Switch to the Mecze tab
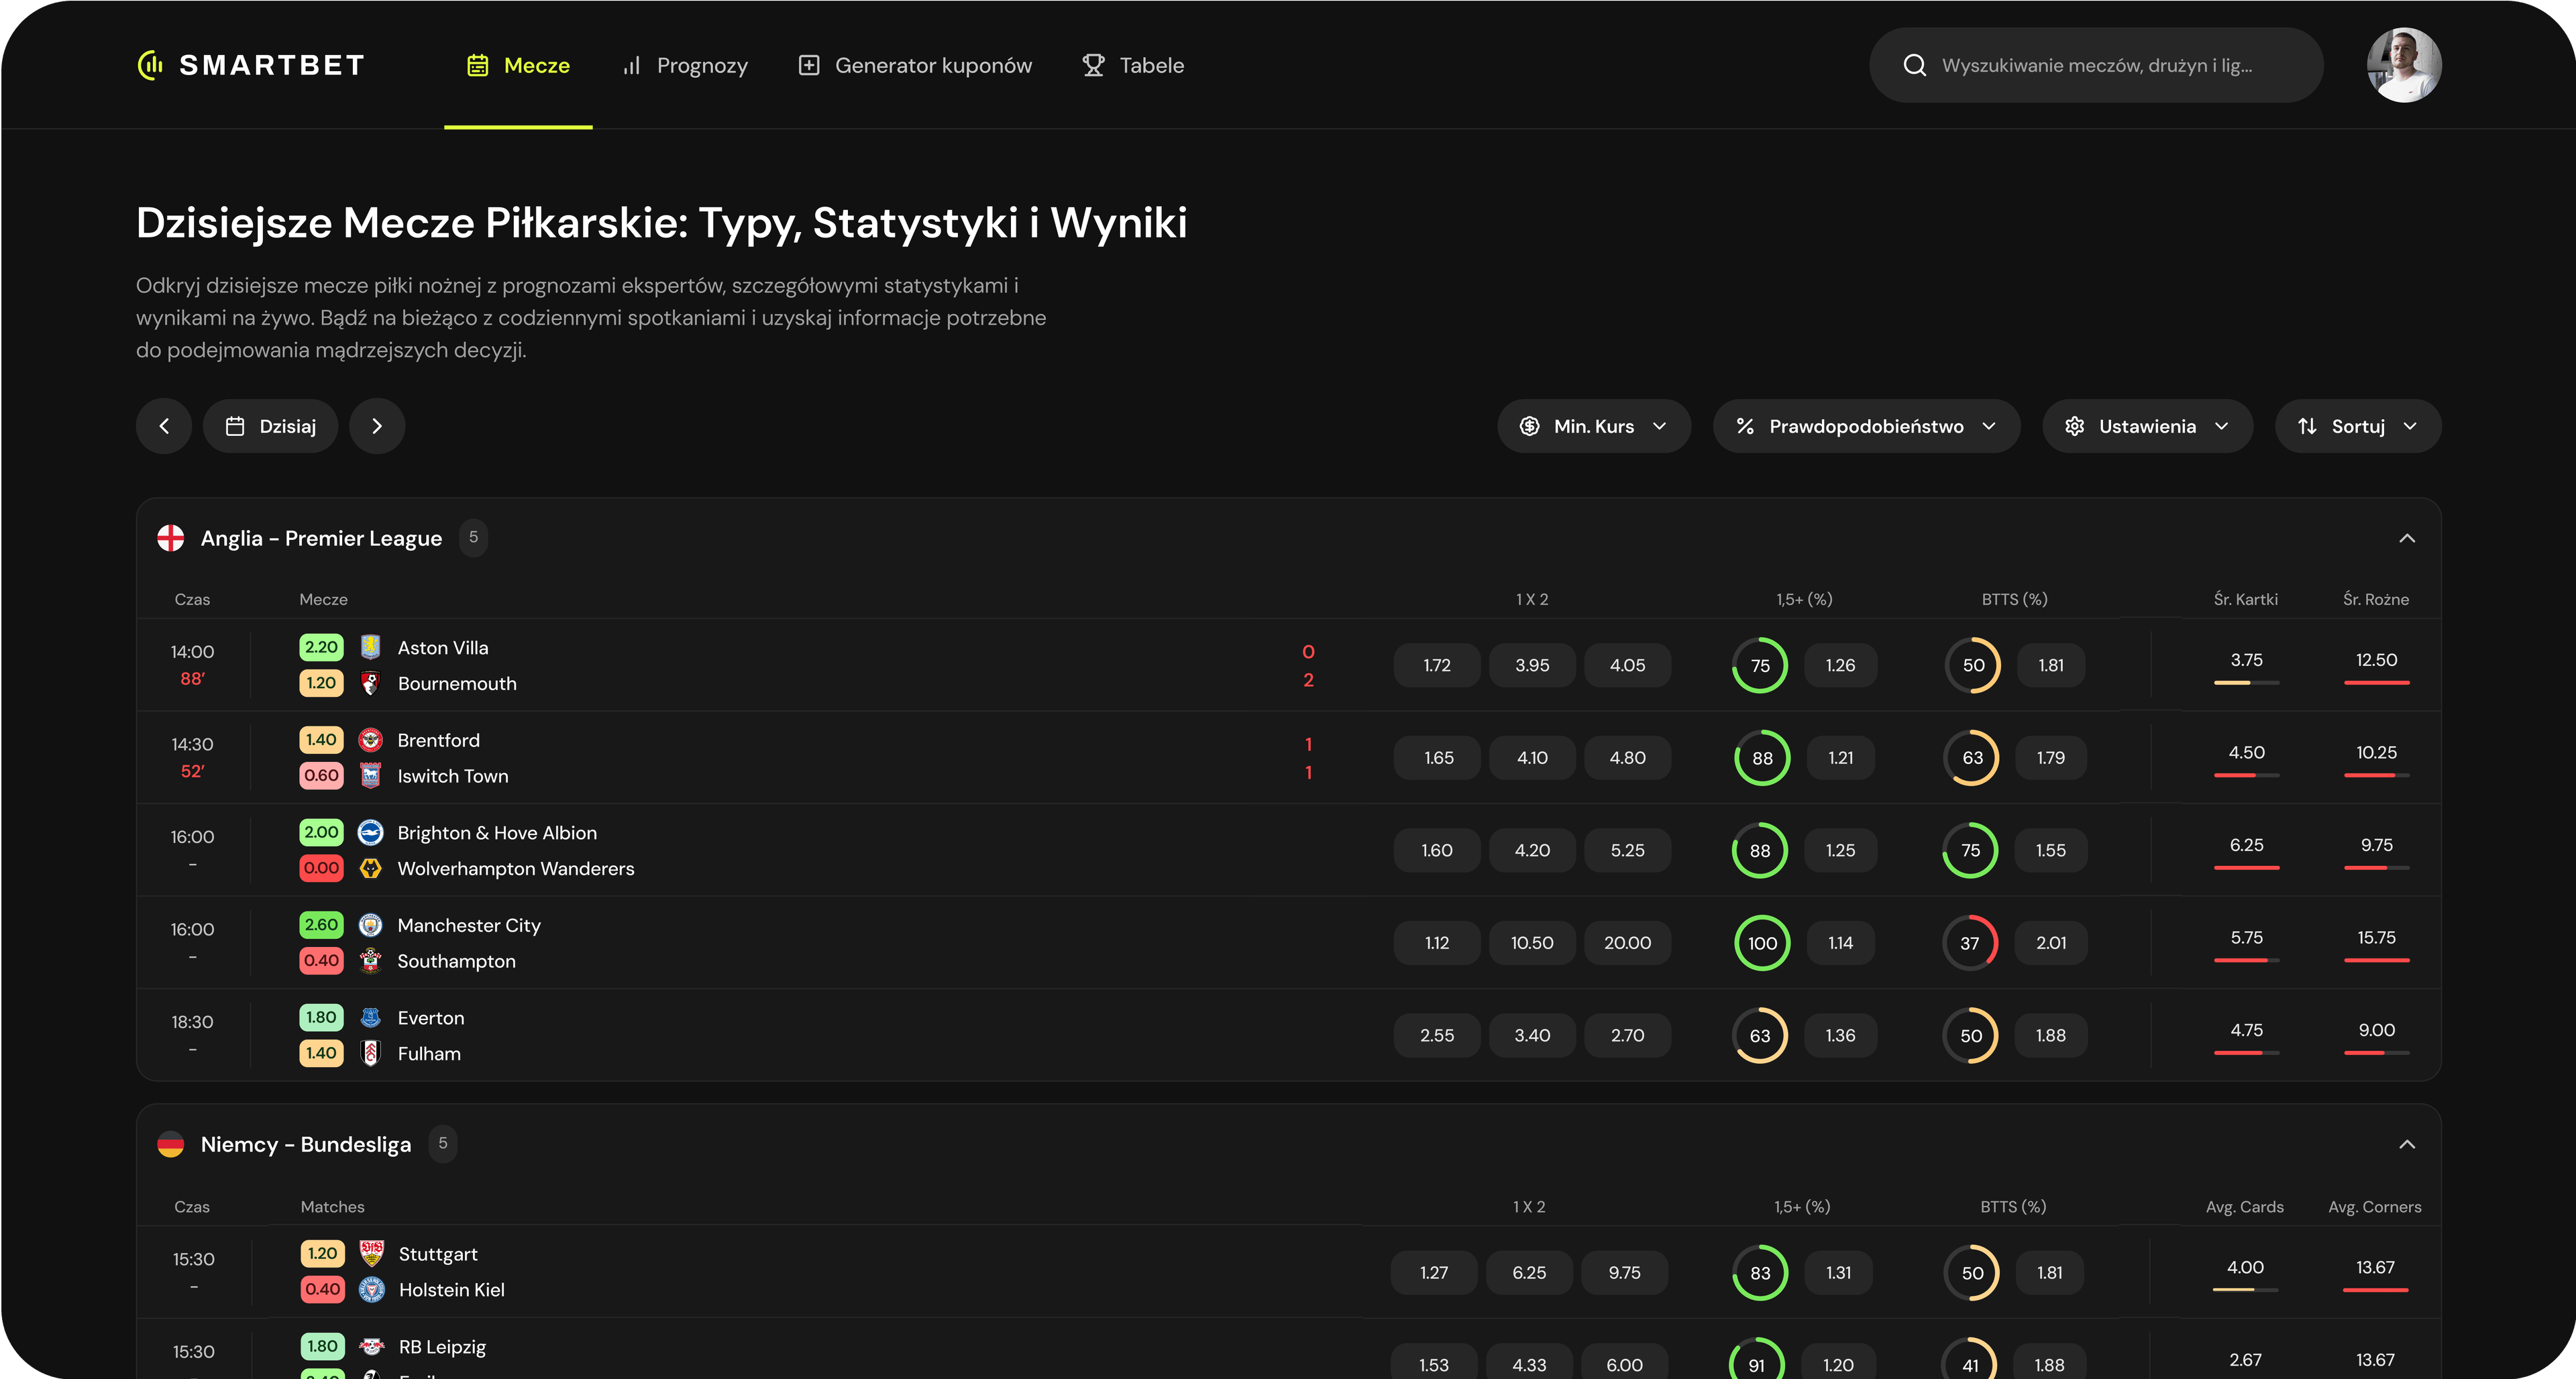Image resolution: width=2576 pixels, height=1379 pixels. click(518, 65)
